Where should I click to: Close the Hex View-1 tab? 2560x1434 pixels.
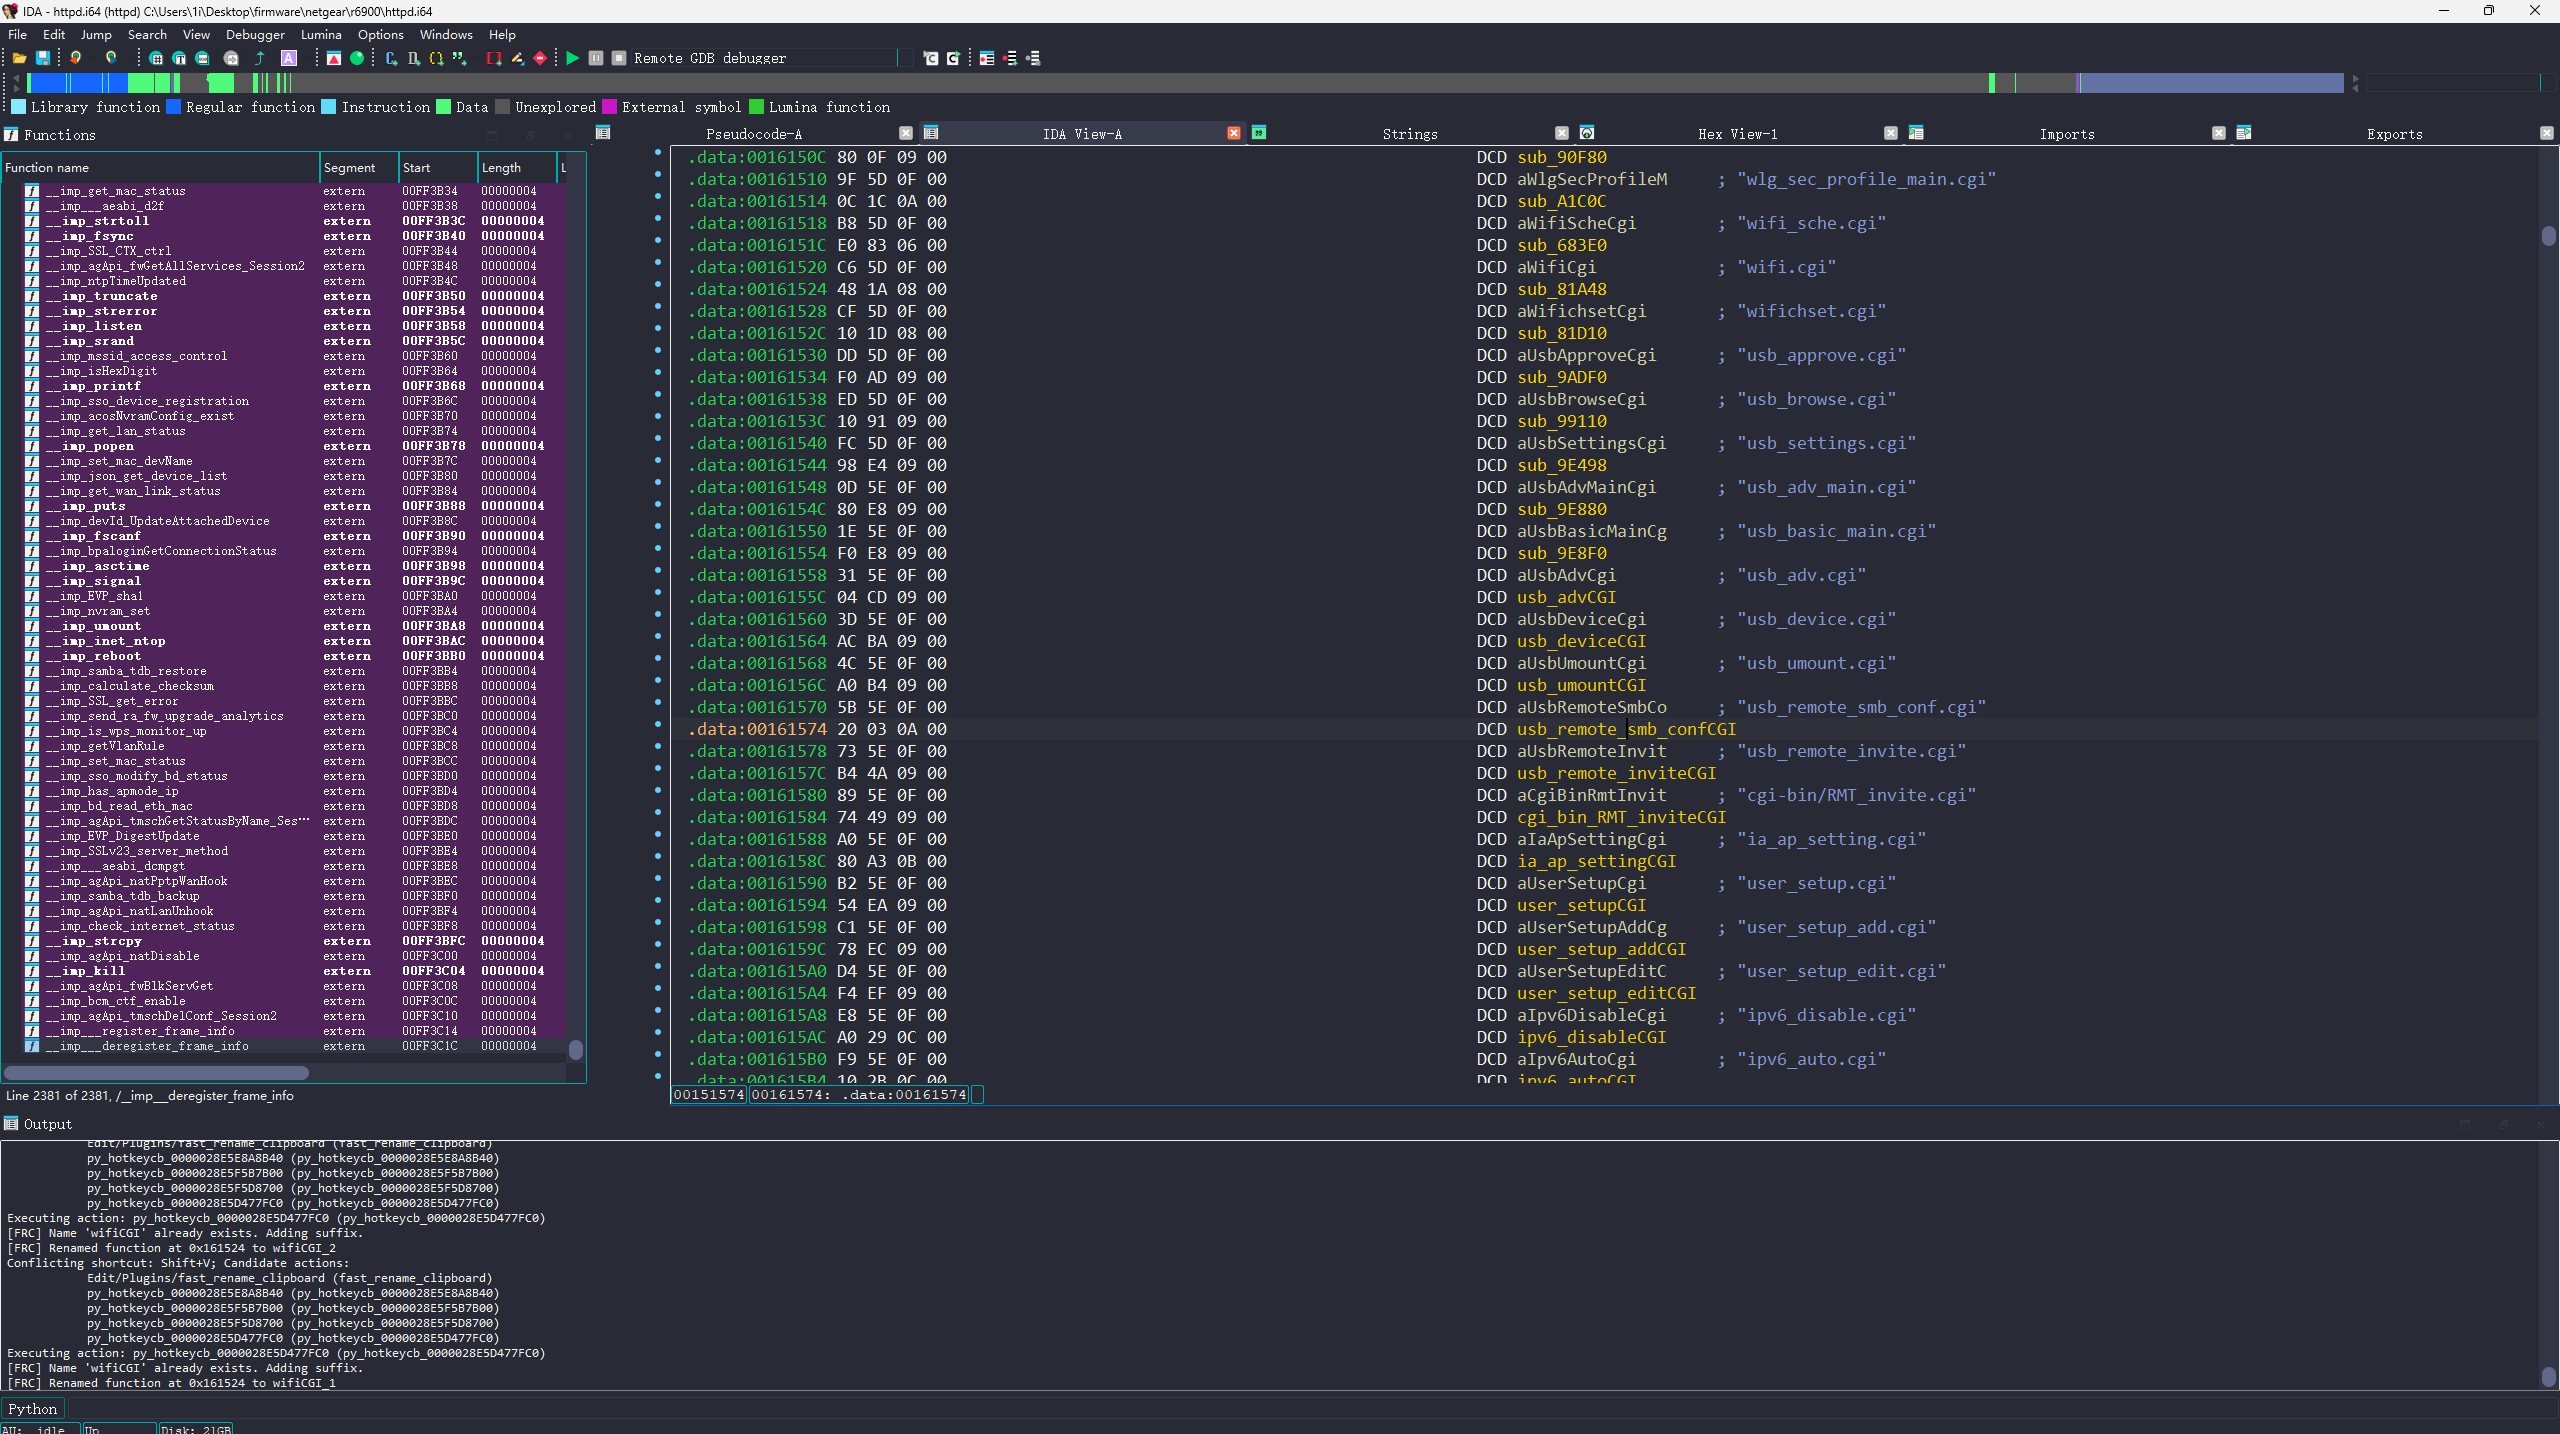click(x=1890, y=133)
